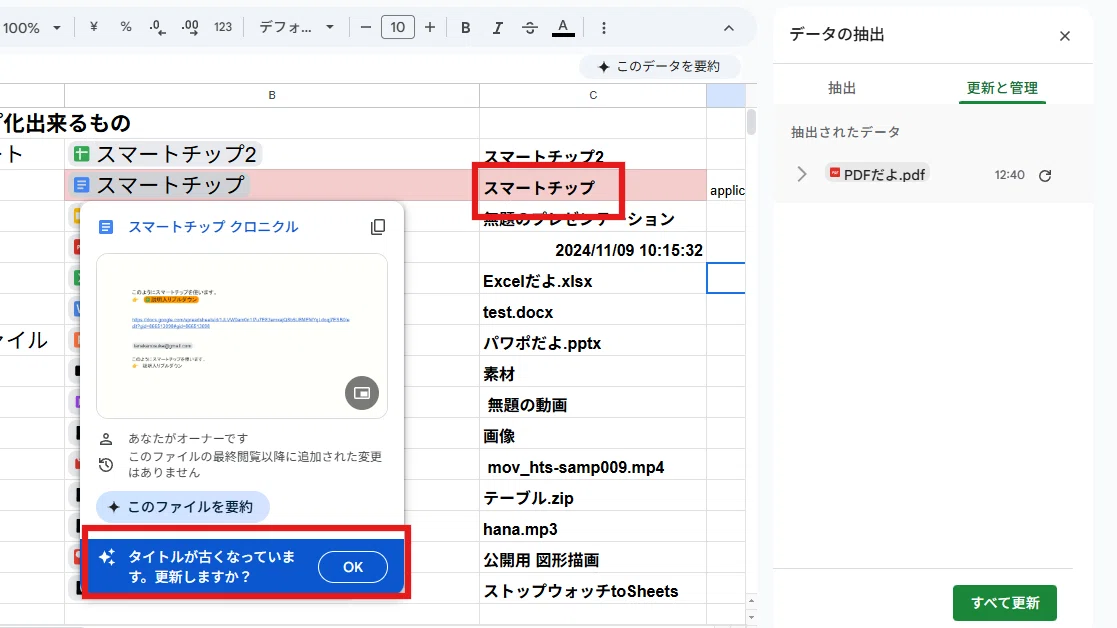Click the すべて更新 button
Screen dimensions: 1117x628
pos(1004,602)
